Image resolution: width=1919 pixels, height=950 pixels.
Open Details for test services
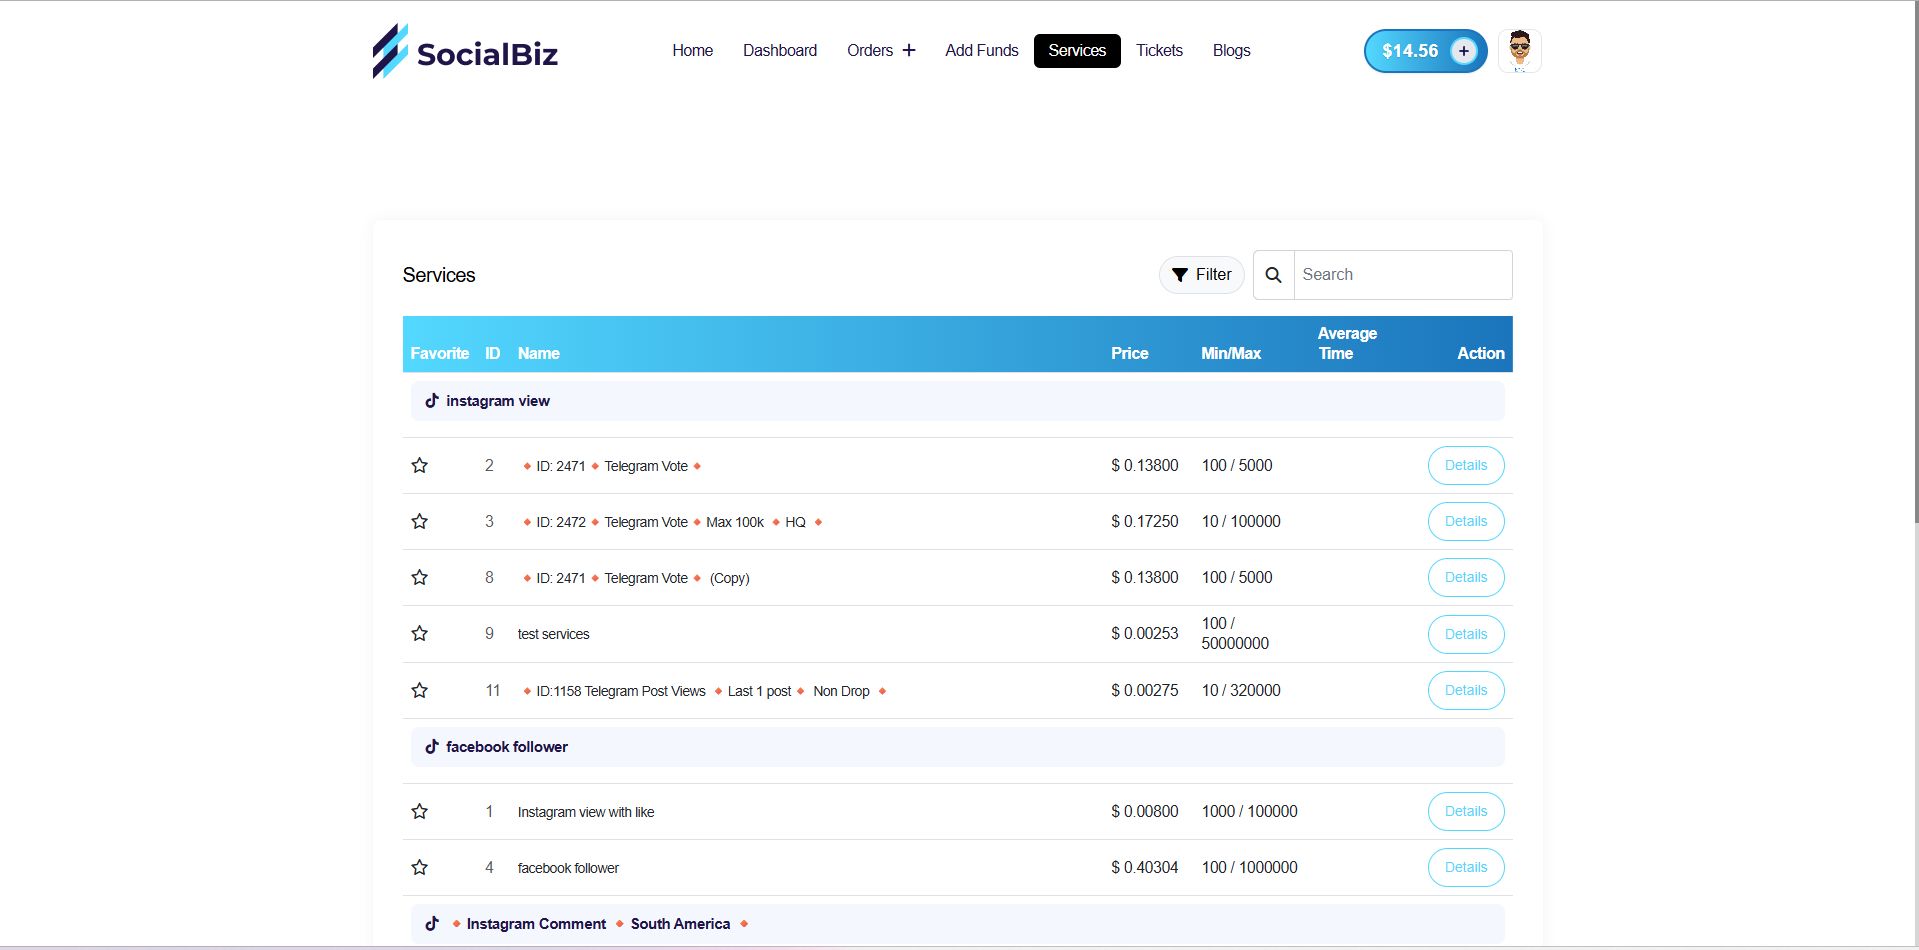coord(1466,634)
